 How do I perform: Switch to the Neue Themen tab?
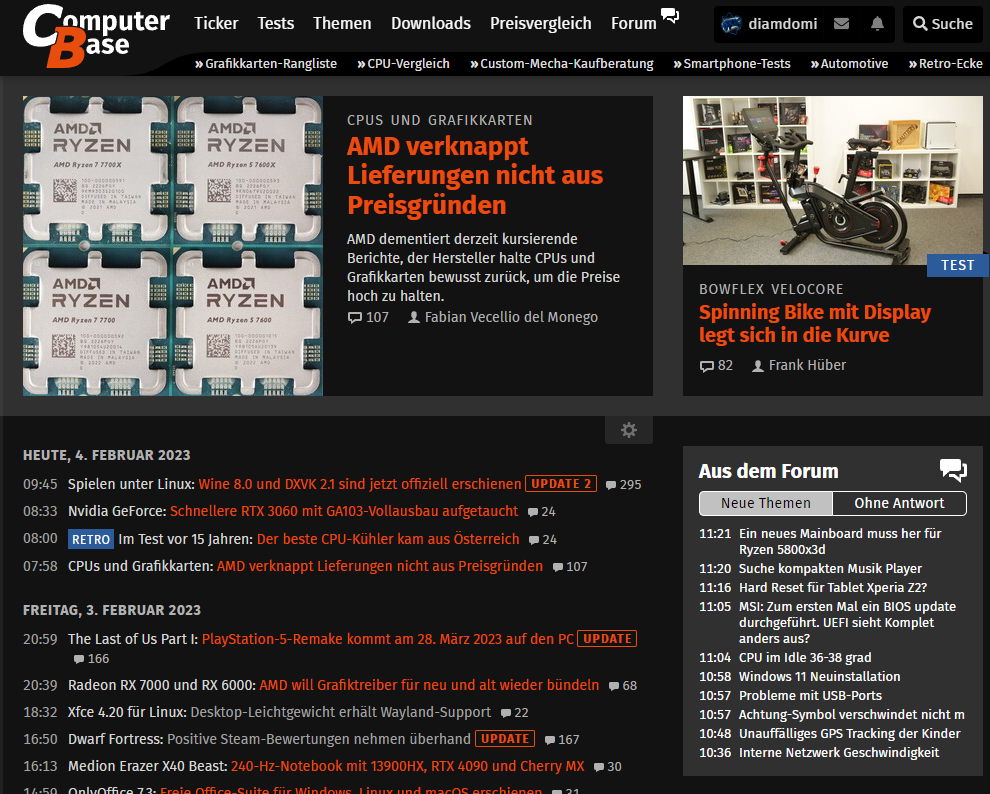pos(766,503)
